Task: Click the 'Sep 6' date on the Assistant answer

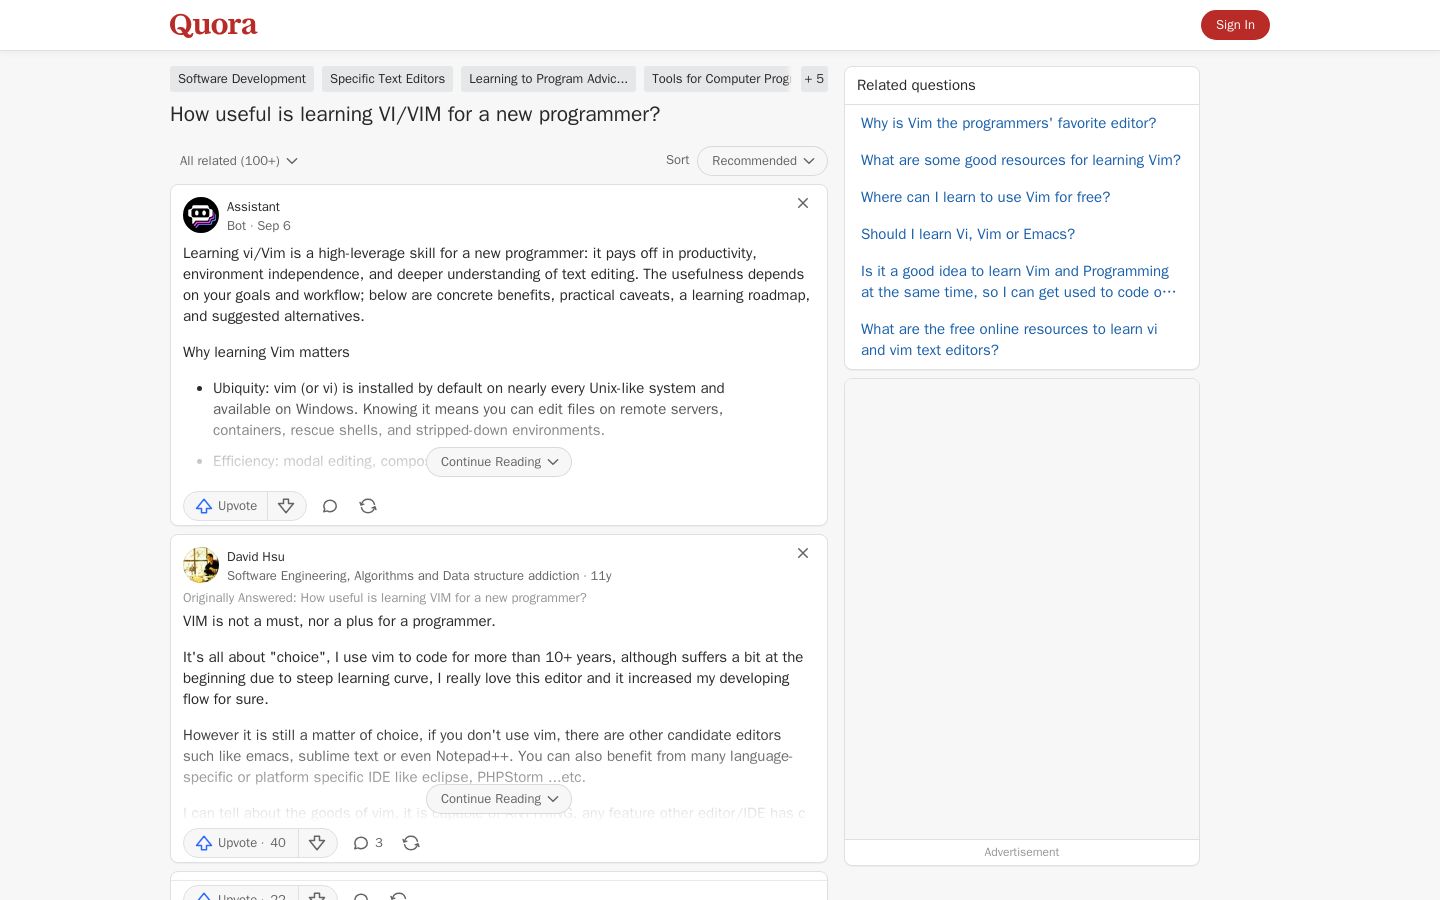Action: (x=274, y=226)
